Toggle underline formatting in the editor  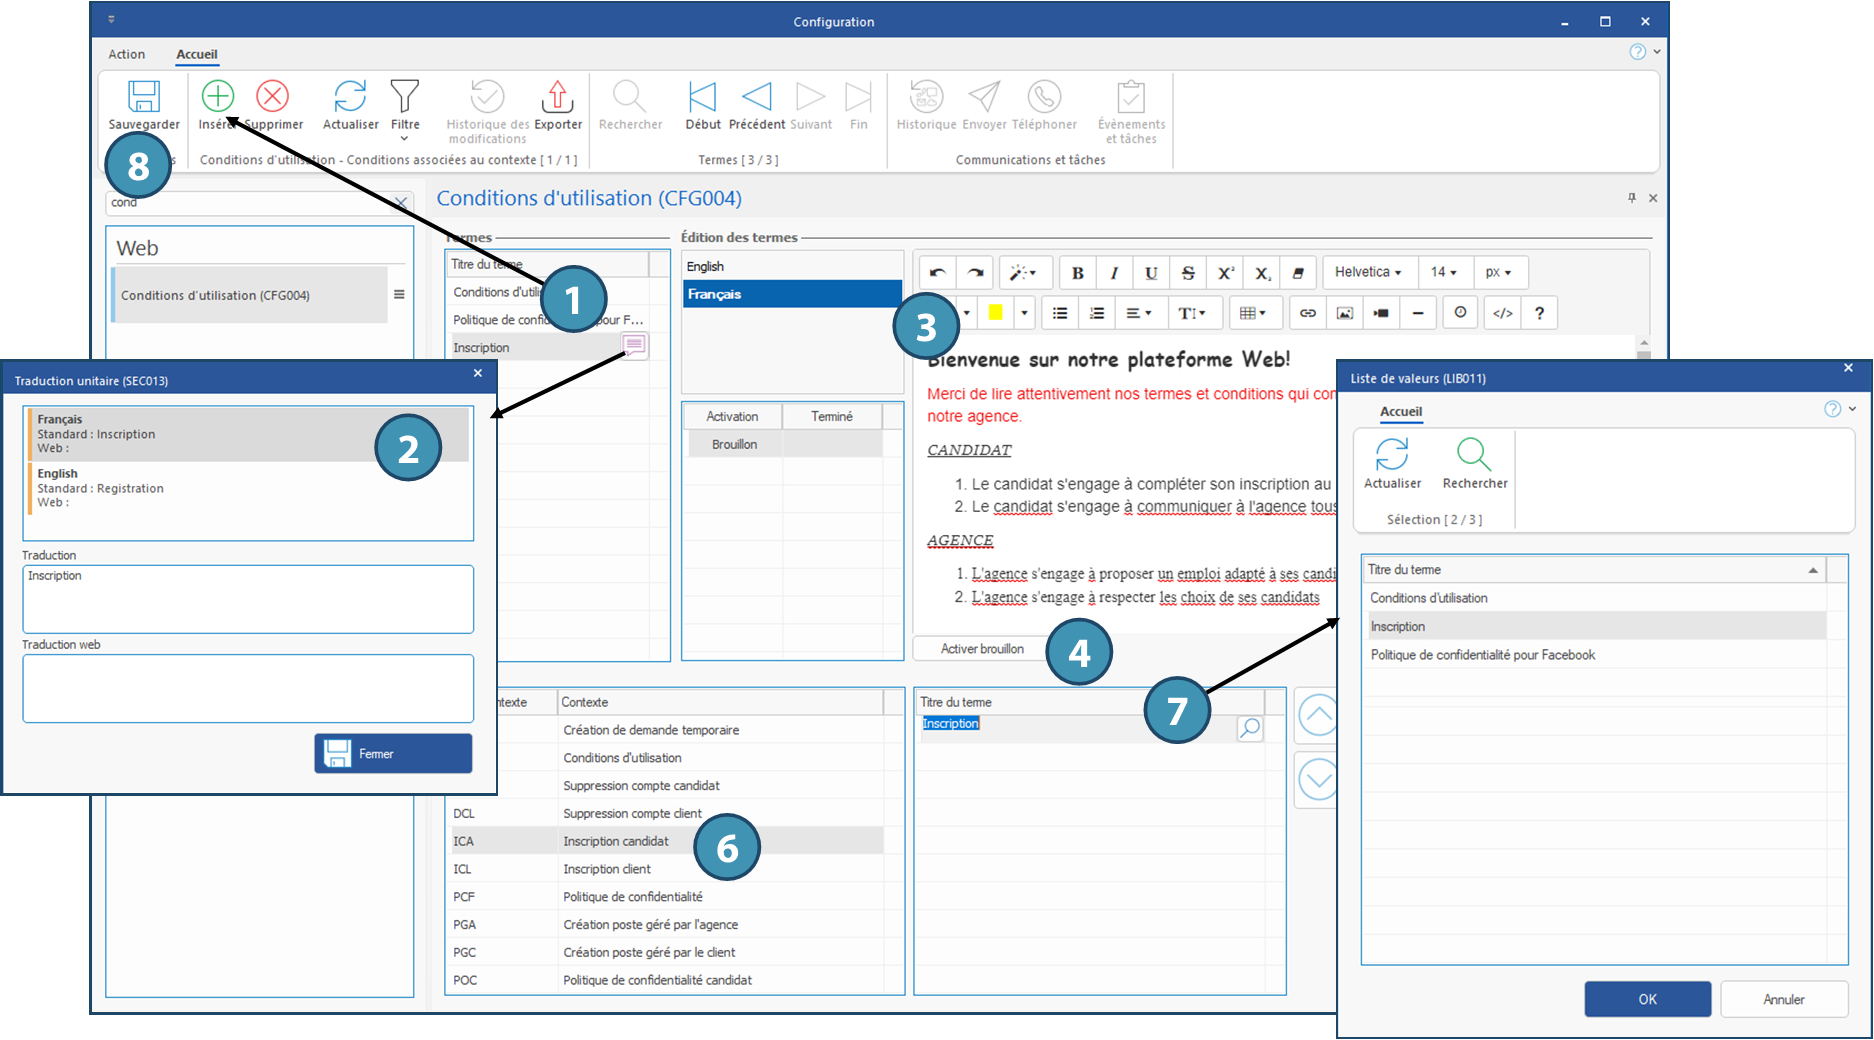(x=1151, y=273)
